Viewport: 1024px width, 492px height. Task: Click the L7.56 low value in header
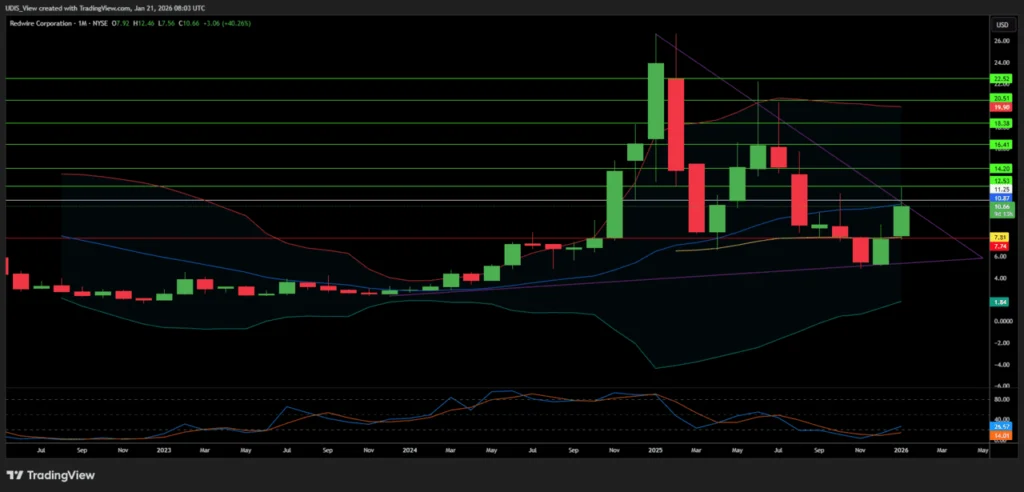pyautogui.click(x=165, y=24)
